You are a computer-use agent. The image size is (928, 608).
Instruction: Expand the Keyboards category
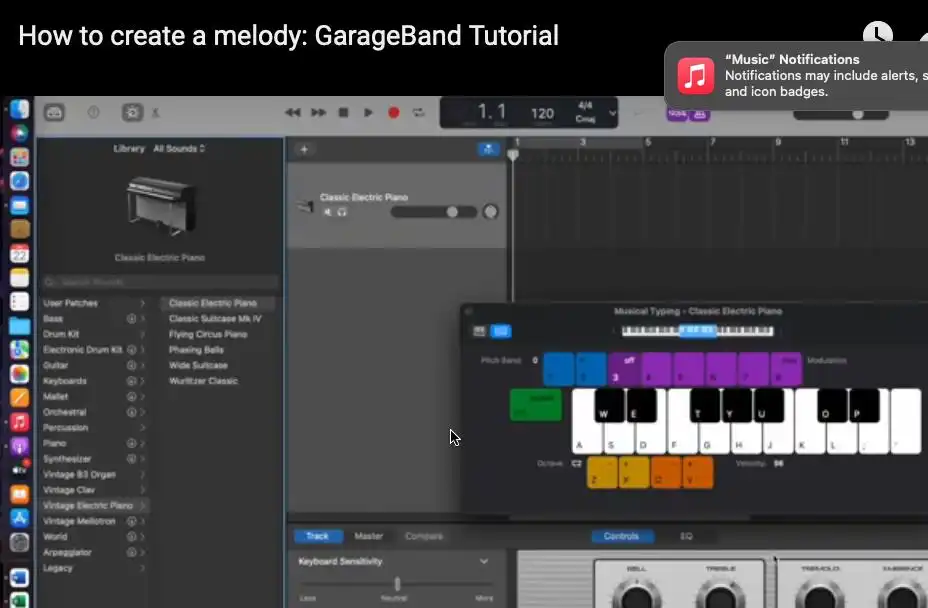click(94, 381)
